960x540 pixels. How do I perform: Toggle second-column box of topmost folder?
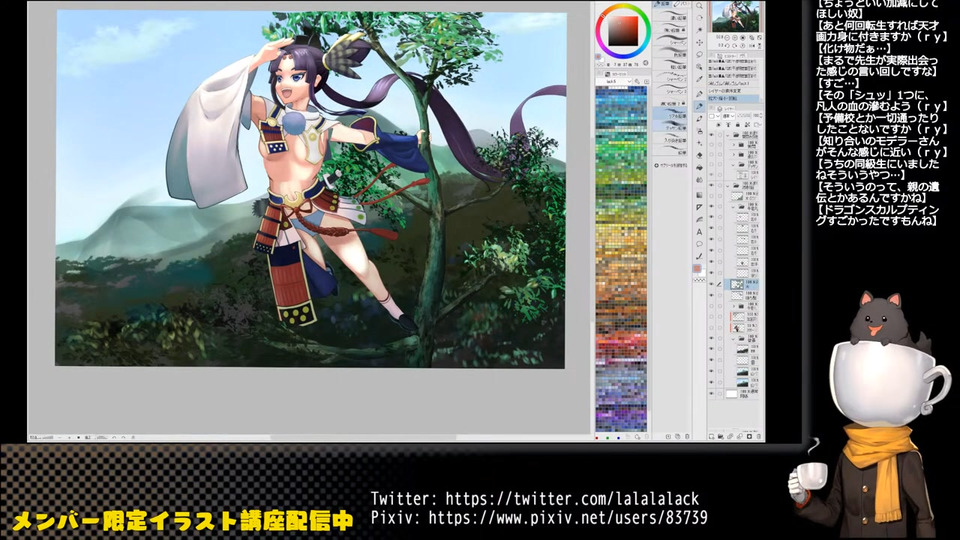pos(720,135)
